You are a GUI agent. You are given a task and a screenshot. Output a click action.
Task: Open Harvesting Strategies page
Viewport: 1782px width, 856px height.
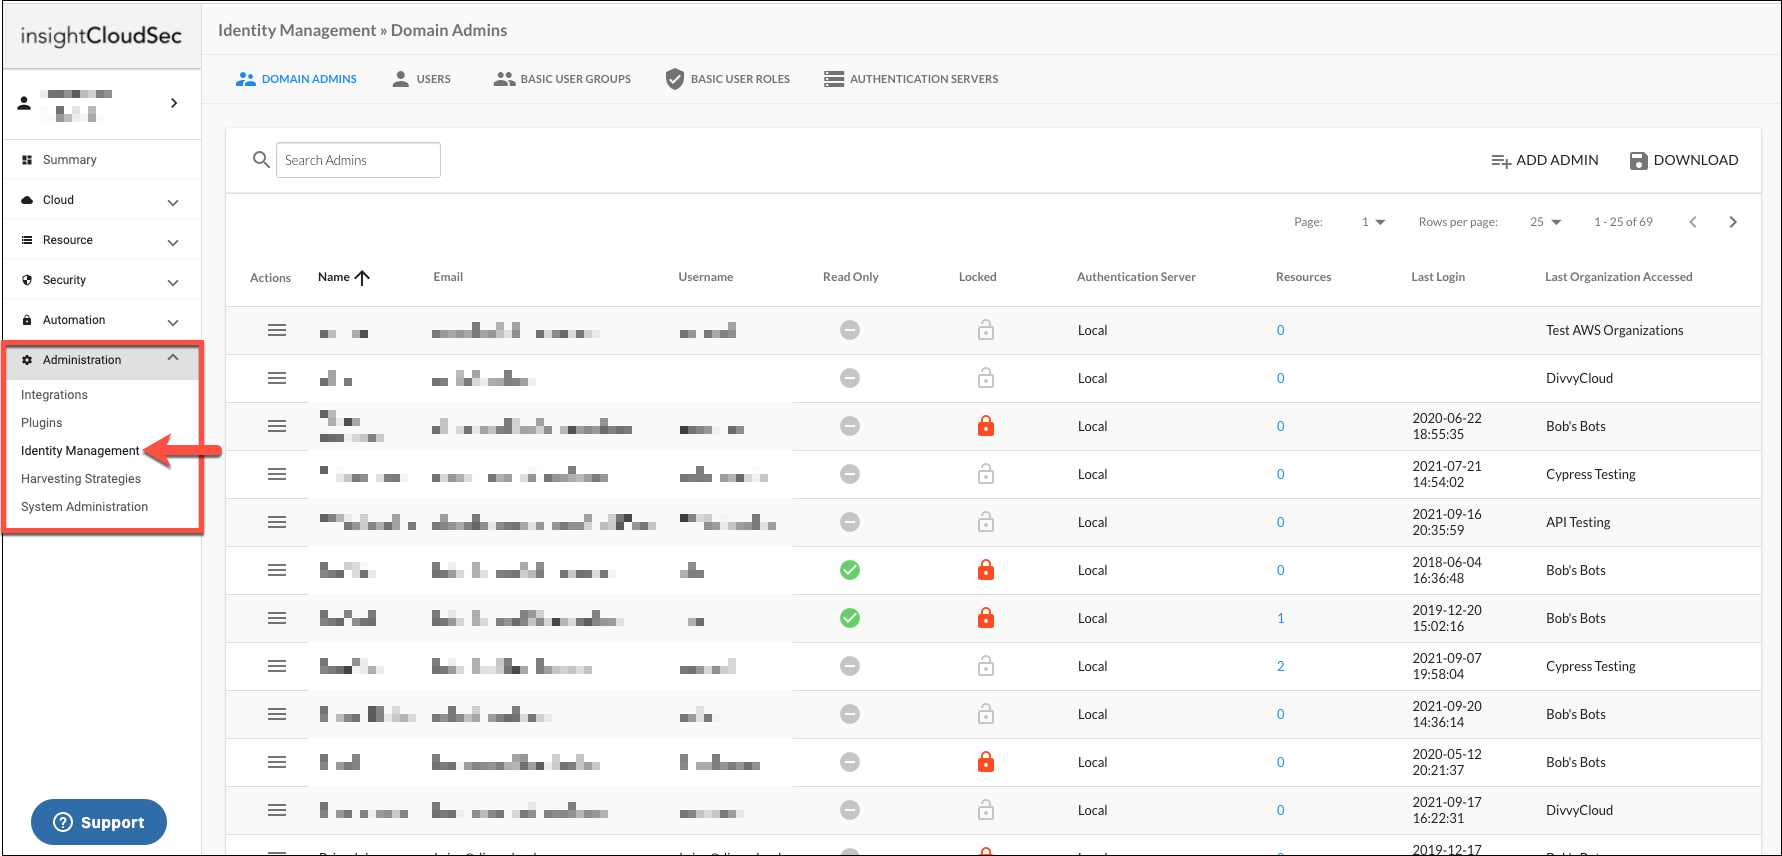[x=81, y=479]
